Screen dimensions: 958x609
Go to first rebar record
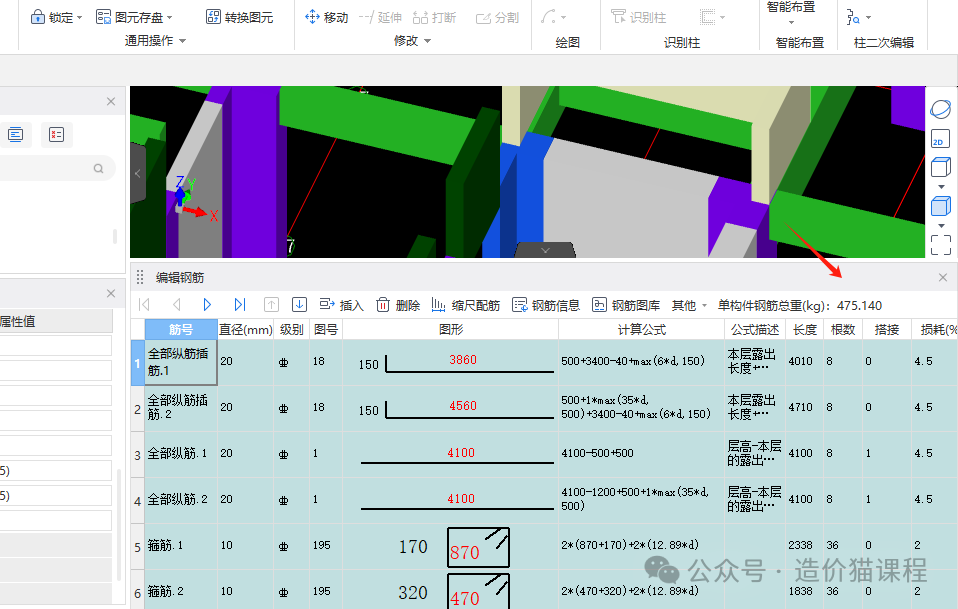[145, 304]
